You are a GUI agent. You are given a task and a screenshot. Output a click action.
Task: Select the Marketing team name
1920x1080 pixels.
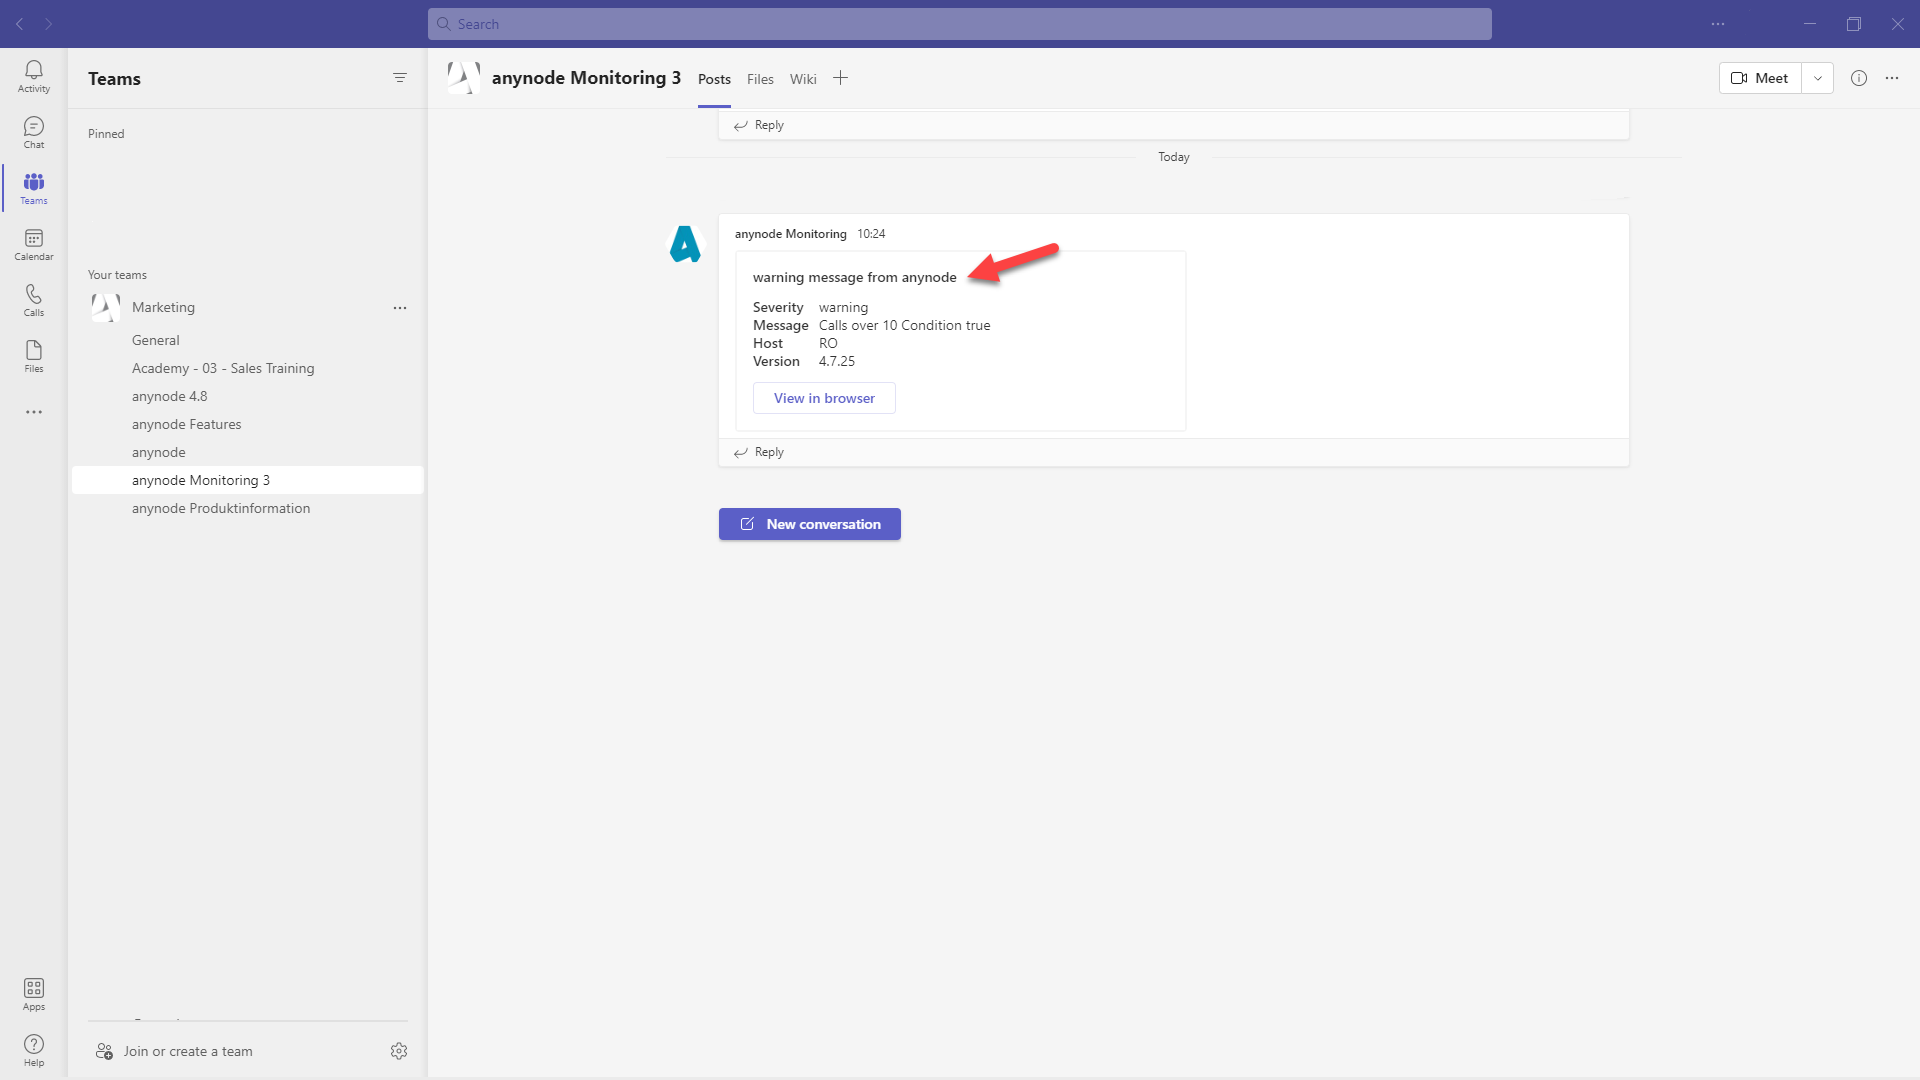(163, 308)
